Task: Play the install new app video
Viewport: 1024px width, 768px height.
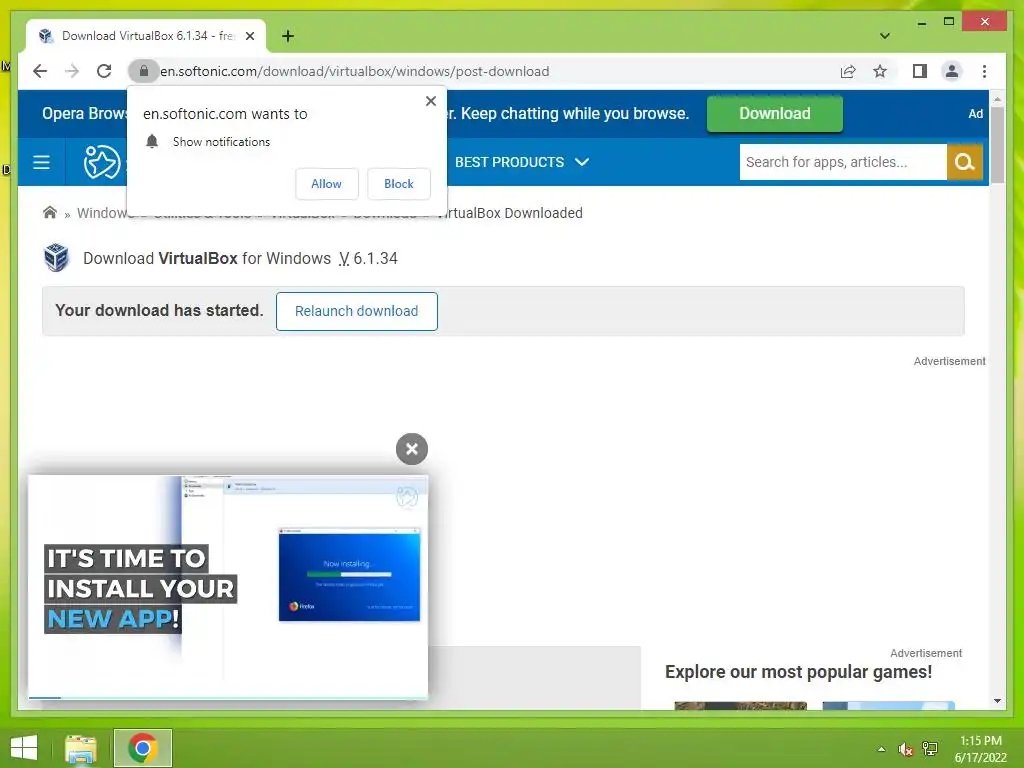Action: pos(228,586)
